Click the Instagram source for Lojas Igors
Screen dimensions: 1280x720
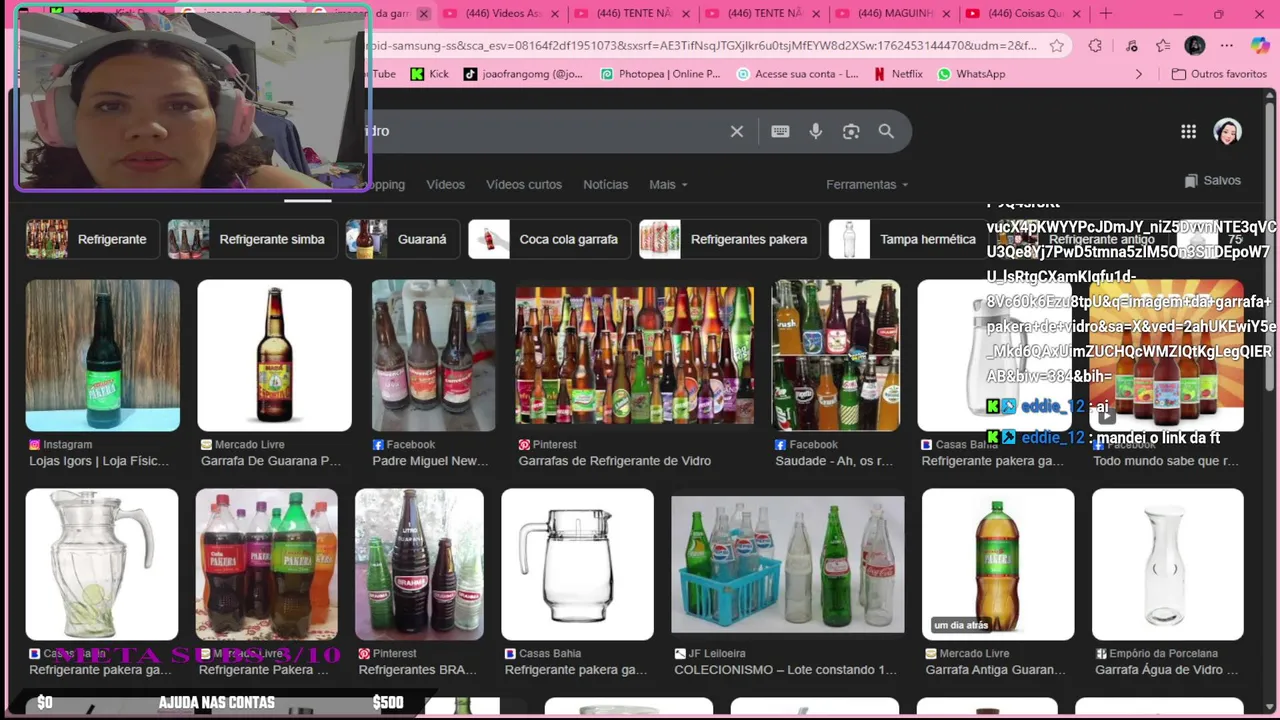tap(60, 445)
